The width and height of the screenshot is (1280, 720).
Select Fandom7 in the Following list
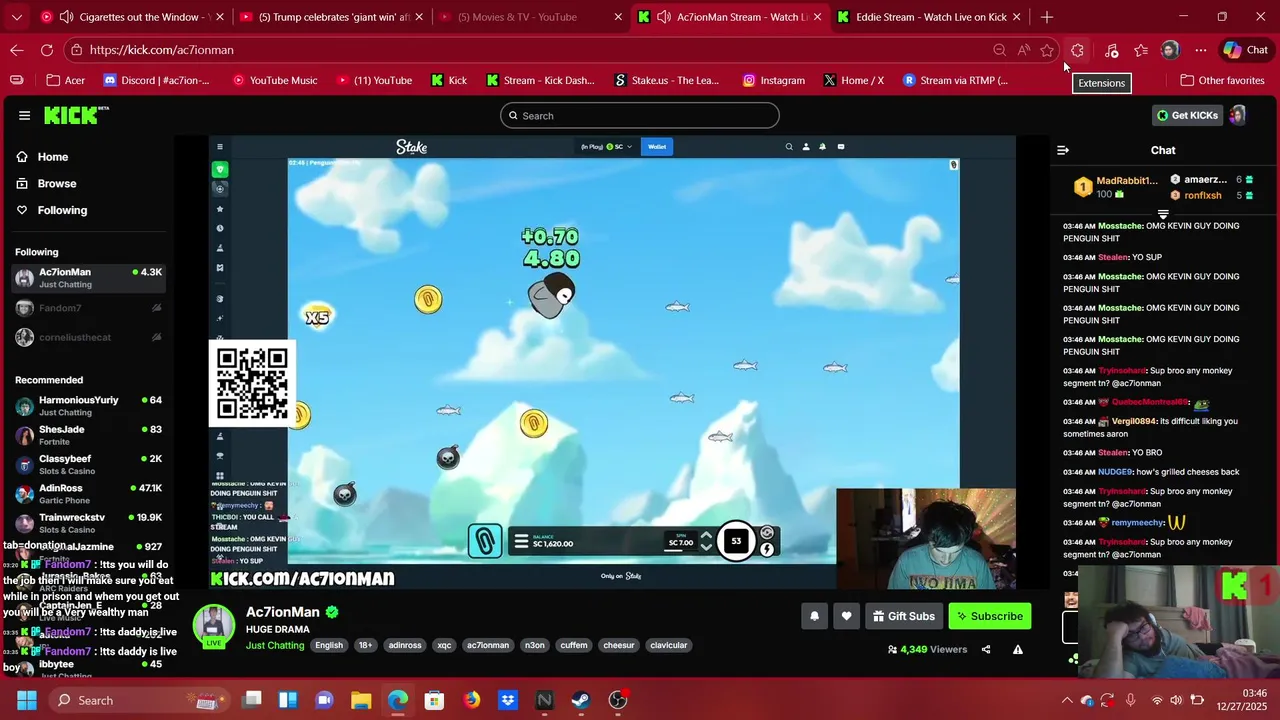click(88, 308)
